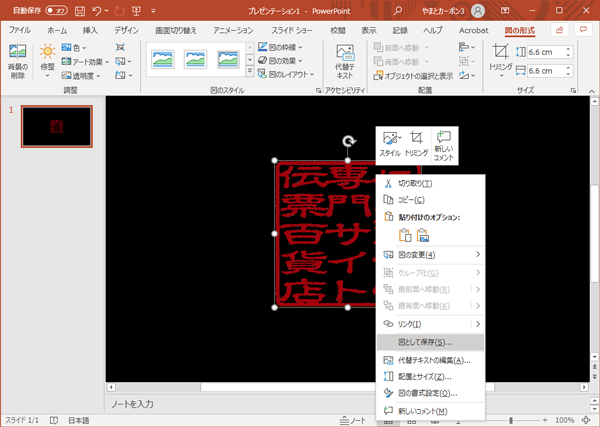Click the undo icon in the quick access toolbar
600x427 pixels.
pos(95,11)
